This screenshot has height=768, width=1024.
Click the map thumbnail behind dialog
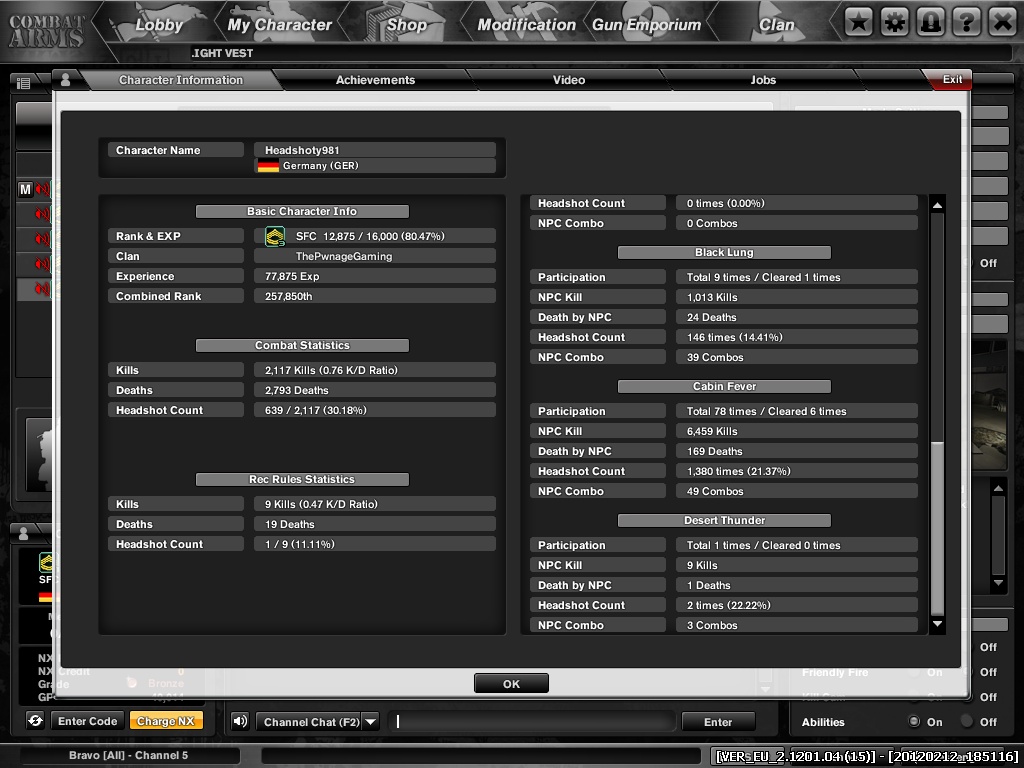click(989, 405)
